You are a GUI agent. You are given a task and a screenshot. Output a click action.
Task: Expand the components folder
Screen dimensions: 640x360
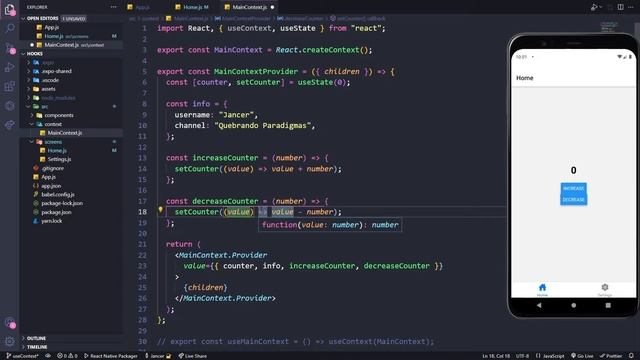59,115
